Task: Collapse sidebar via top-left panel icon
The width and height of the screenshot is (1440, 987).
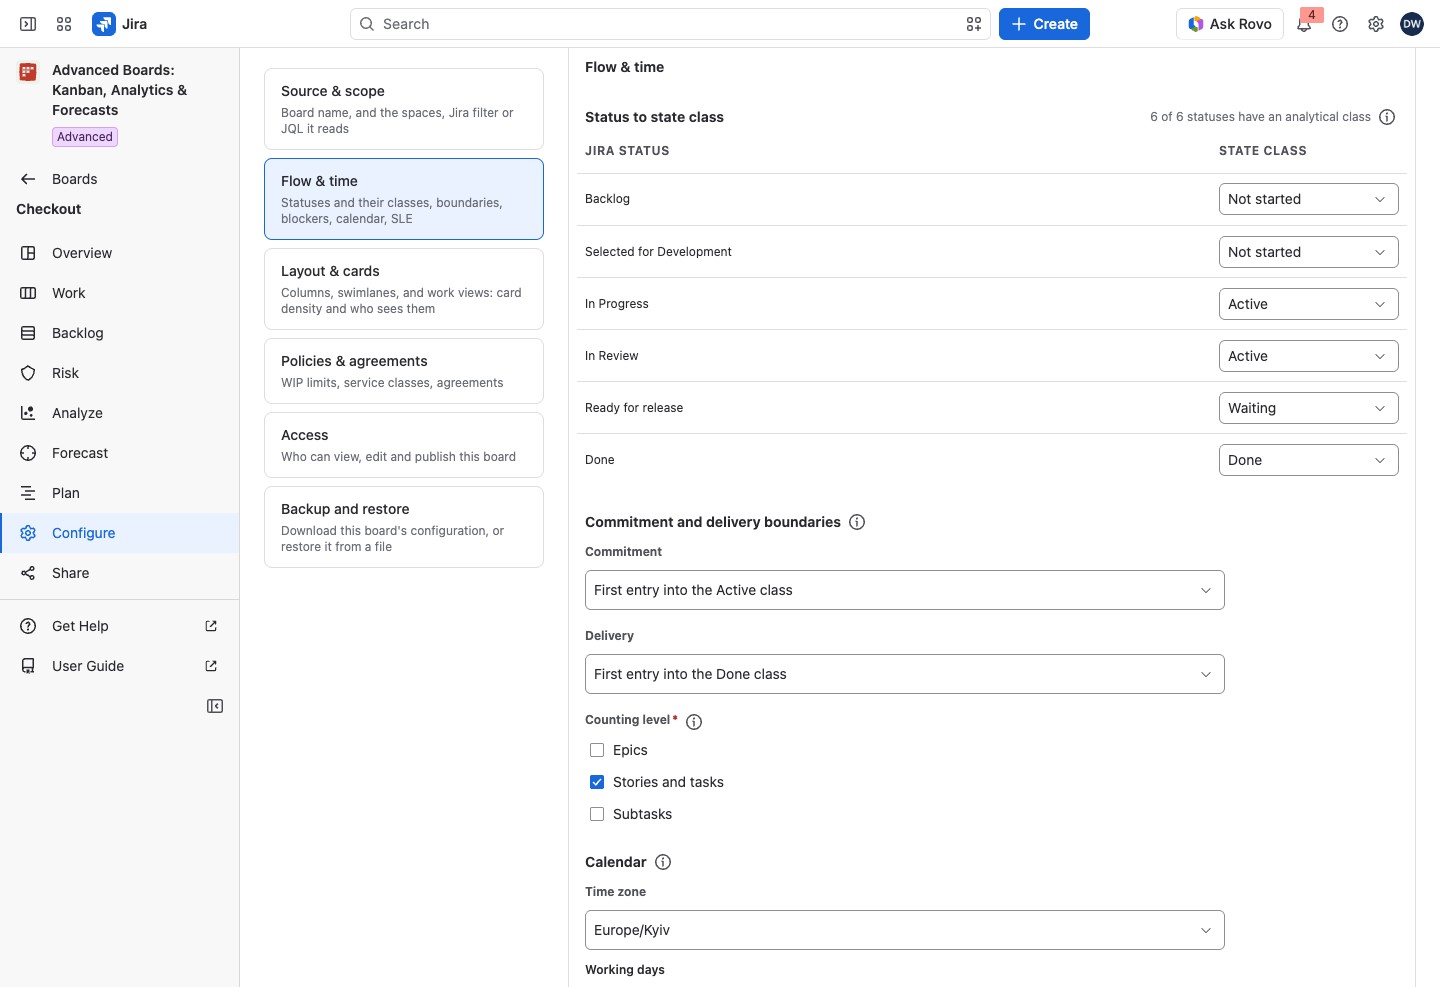Action: click(28, 24)
